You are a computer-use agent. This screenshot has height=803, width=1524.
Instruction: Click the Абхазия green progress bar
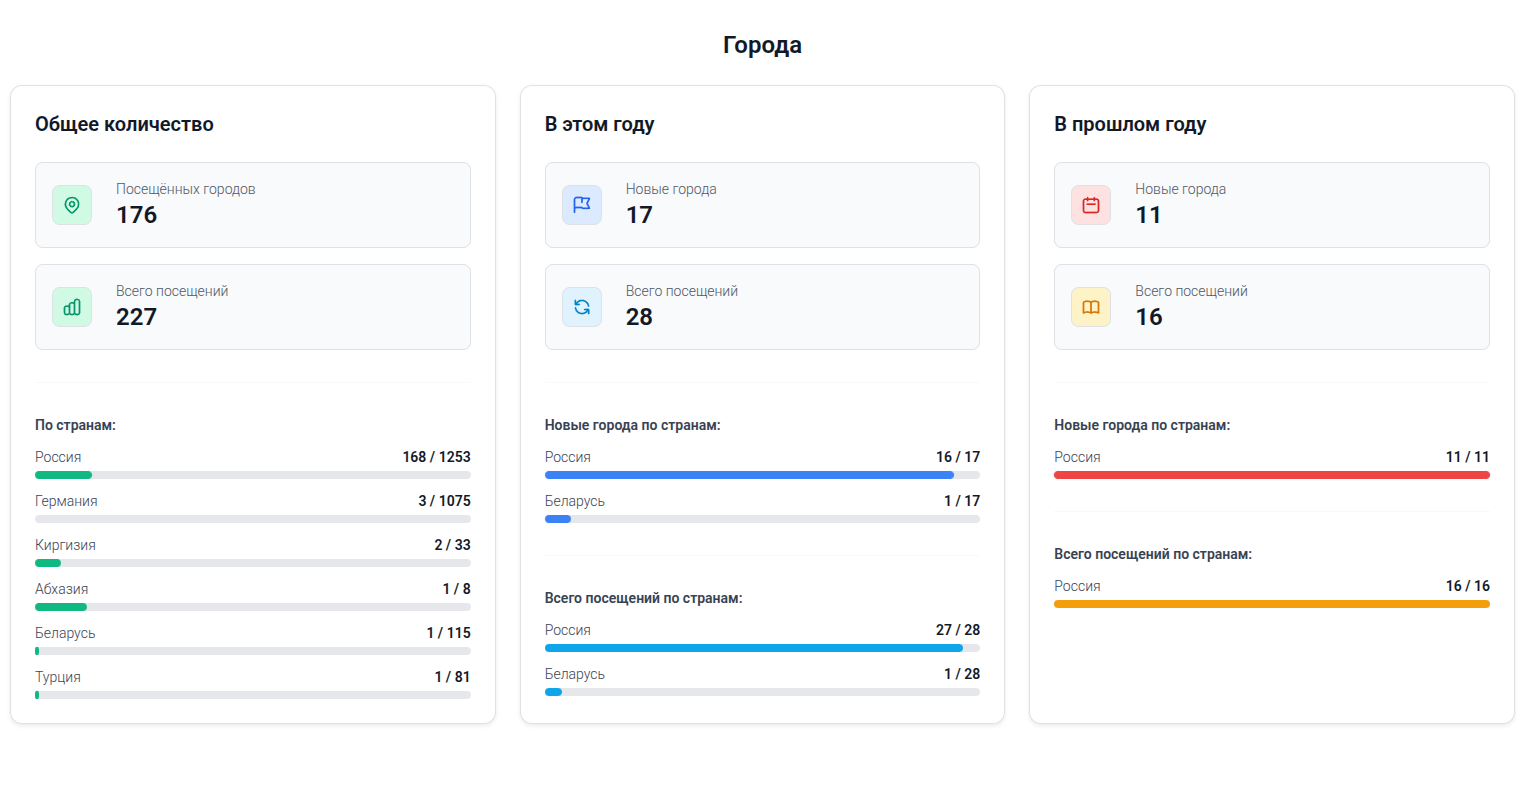click(x=252, y=607)
